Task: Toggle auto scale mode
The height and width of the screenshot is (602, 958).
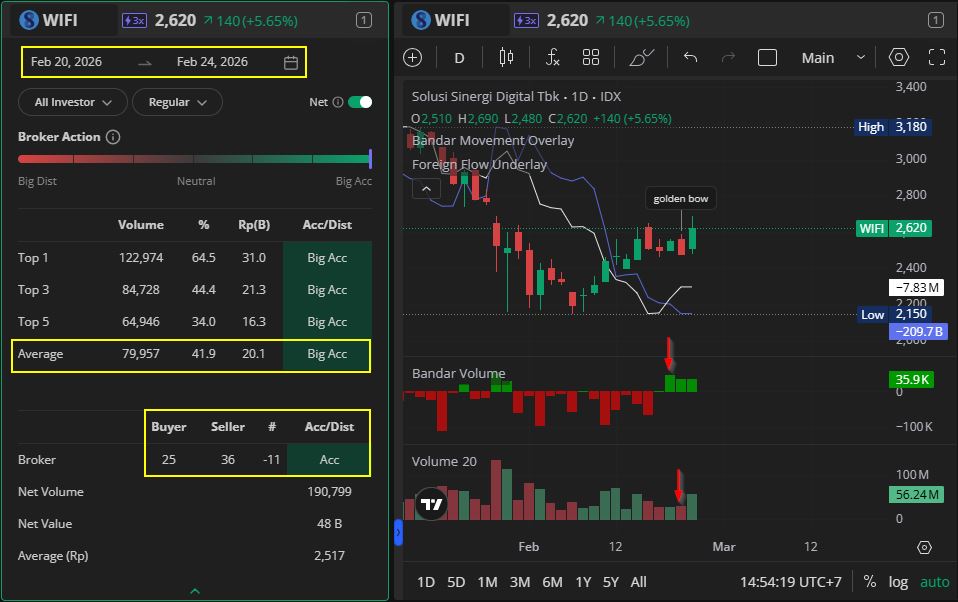Action: [935, 582]
